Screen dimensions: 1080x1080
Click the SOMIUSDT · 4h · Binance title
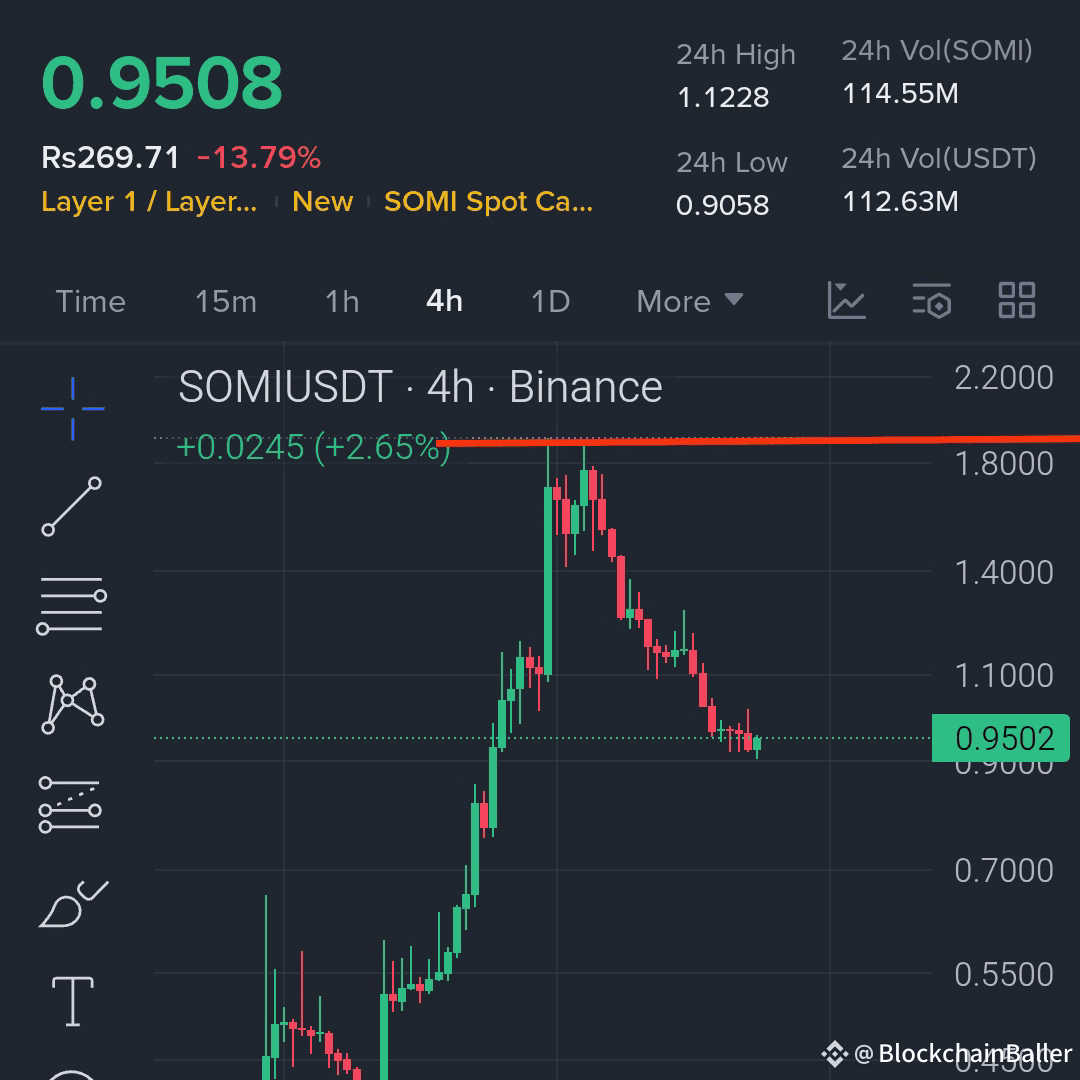tap(420, 386)
